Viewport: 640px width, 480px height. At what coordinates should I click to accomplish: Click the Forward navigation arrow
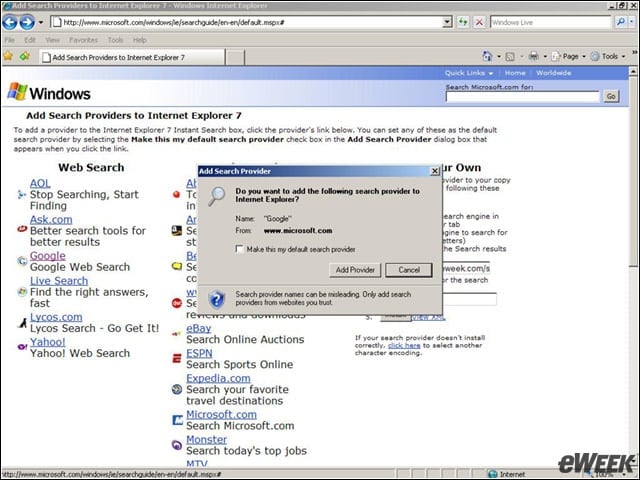tap(27, 22)
